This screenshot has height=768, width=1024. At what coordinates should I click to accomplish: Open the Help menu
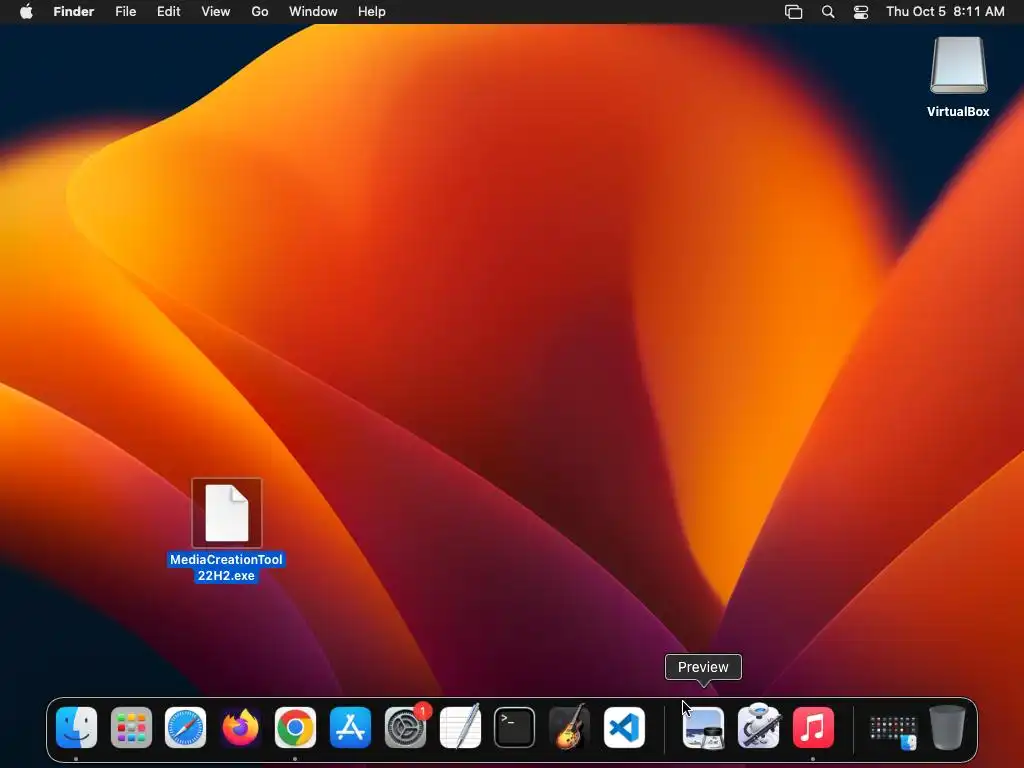pos(372,12)
